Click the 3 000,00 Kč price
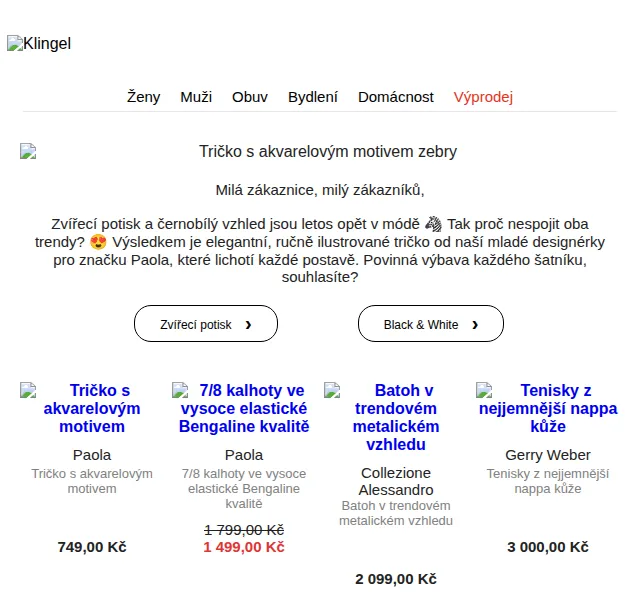 point(548,547)
